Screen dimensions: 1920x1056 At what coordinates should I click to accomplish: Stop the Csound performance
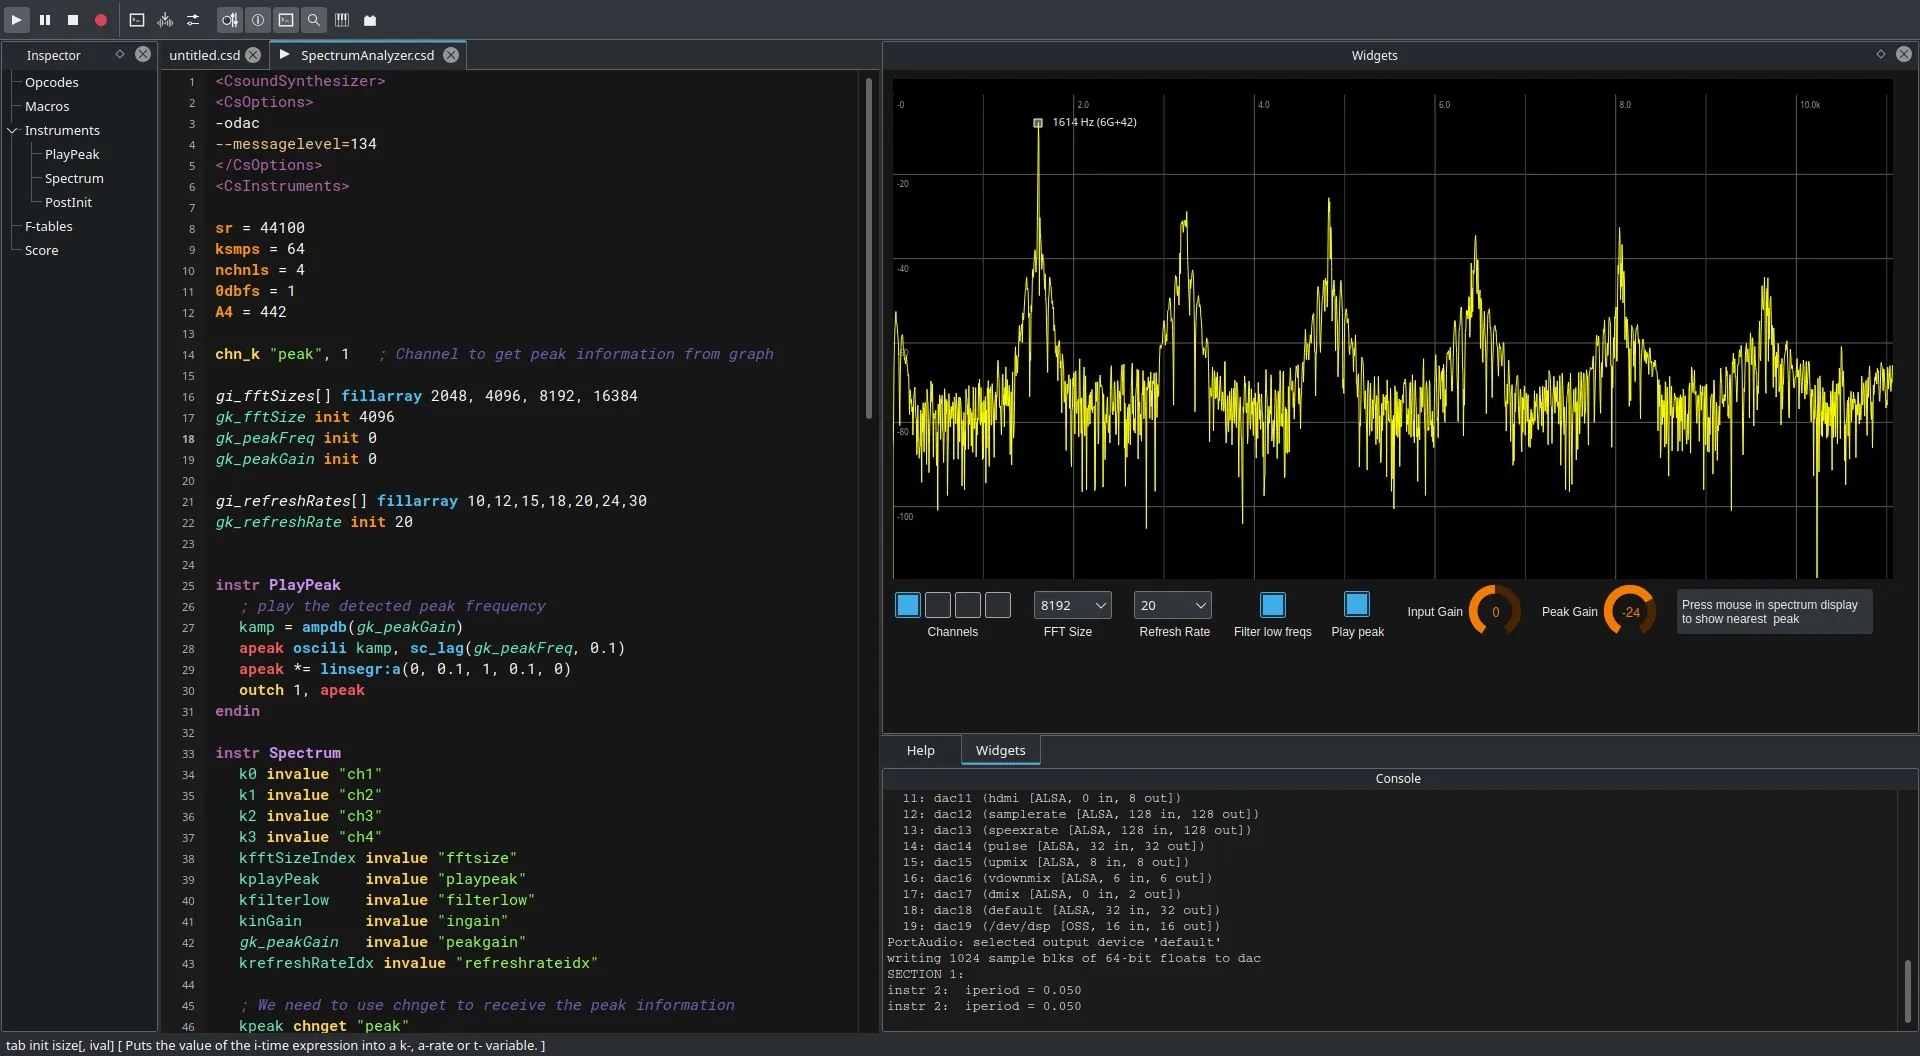tap(73, 20)
